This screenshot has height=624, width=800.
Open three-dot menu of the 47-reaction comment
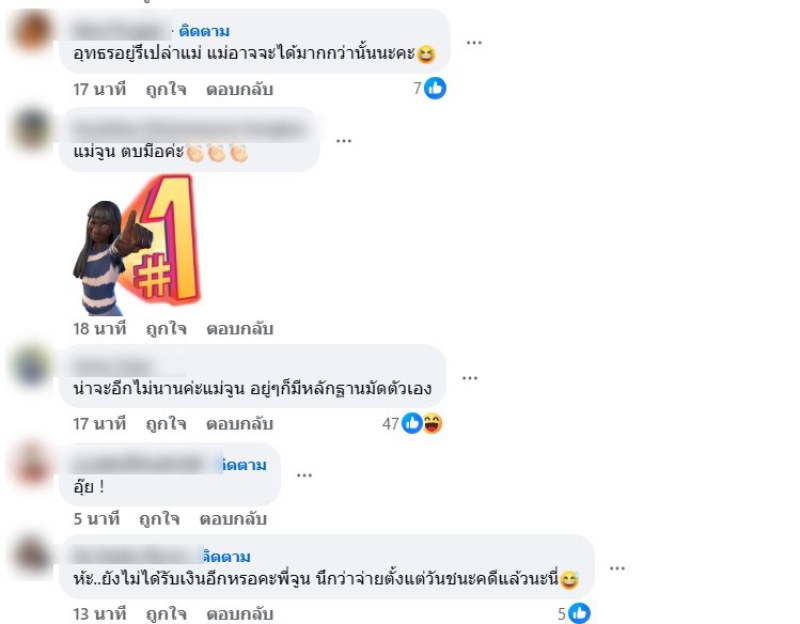click(x=469, y=378)
